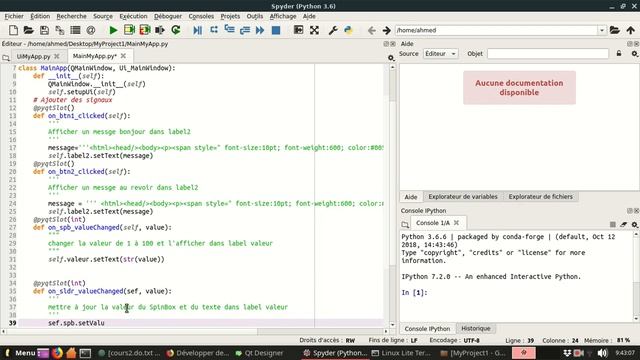Open the Fichier menu
Screen dimensions: 640x360
(x=14, y=16)
